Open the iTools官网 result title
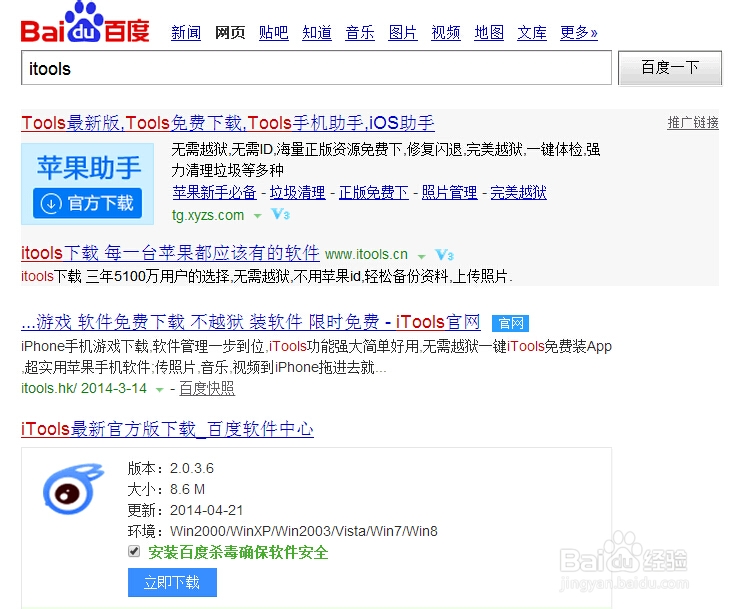730x609 pixels. (250, 322)
